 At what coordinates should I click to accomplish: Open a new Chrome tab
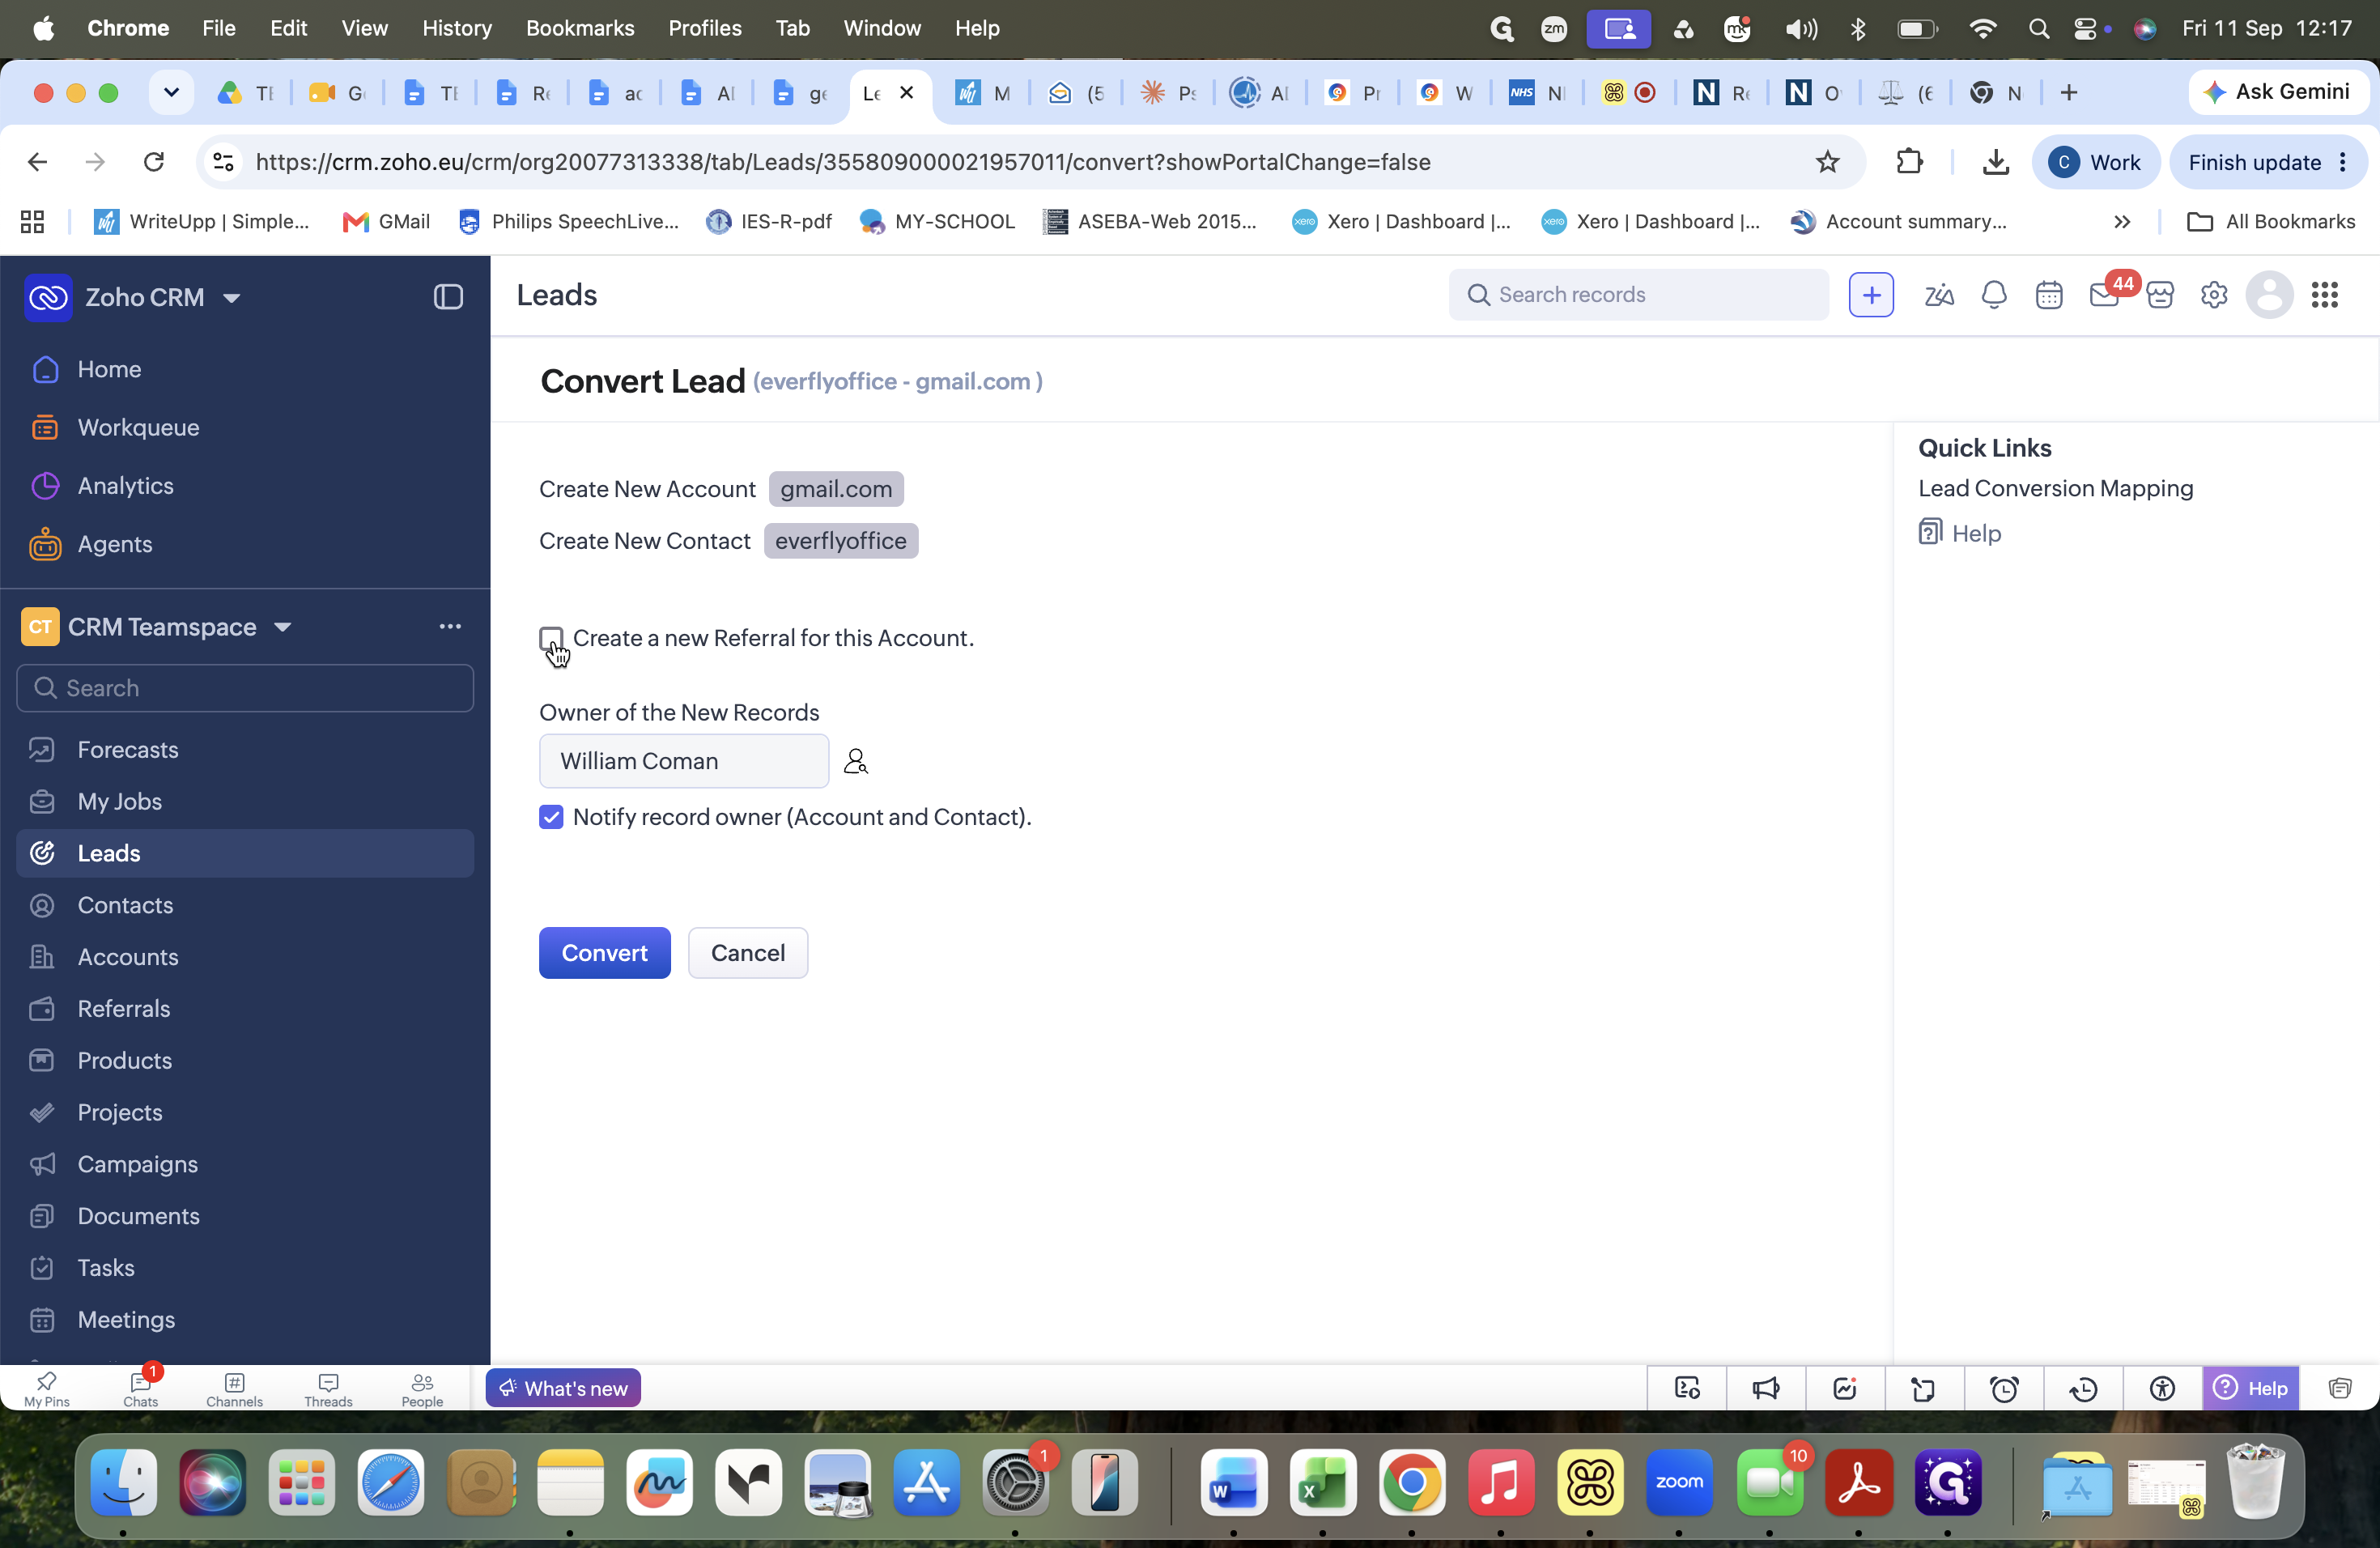pos(2068,93)
